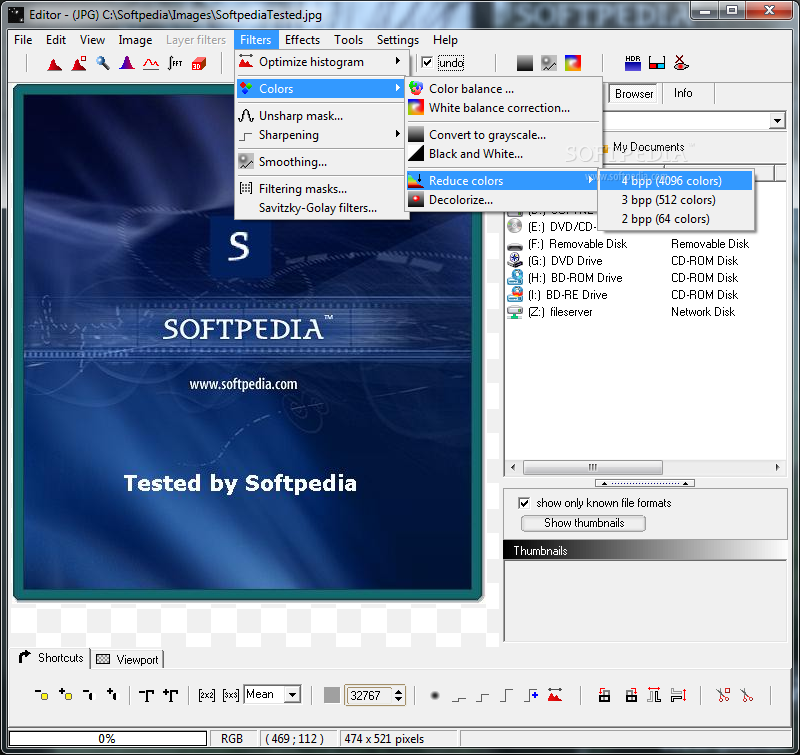Image resolution: width=800 pixels, height=755 pixels.
Task: Click the red 3D cube icon
Action: tap(198, 64)
